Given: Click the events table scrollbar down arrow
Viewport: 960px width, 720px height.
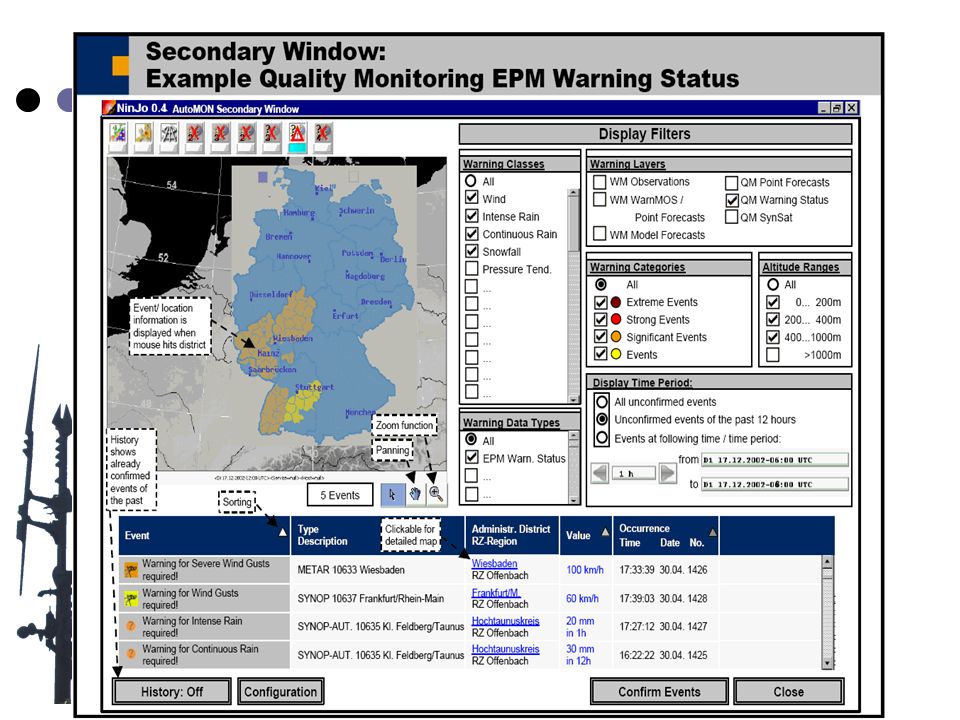Looking at the screenshot, I should point(827,662).
